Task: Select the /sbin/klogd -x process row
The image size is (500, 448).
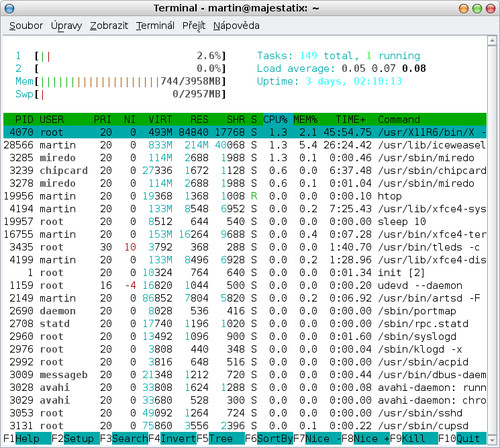Action: (245, 349)
